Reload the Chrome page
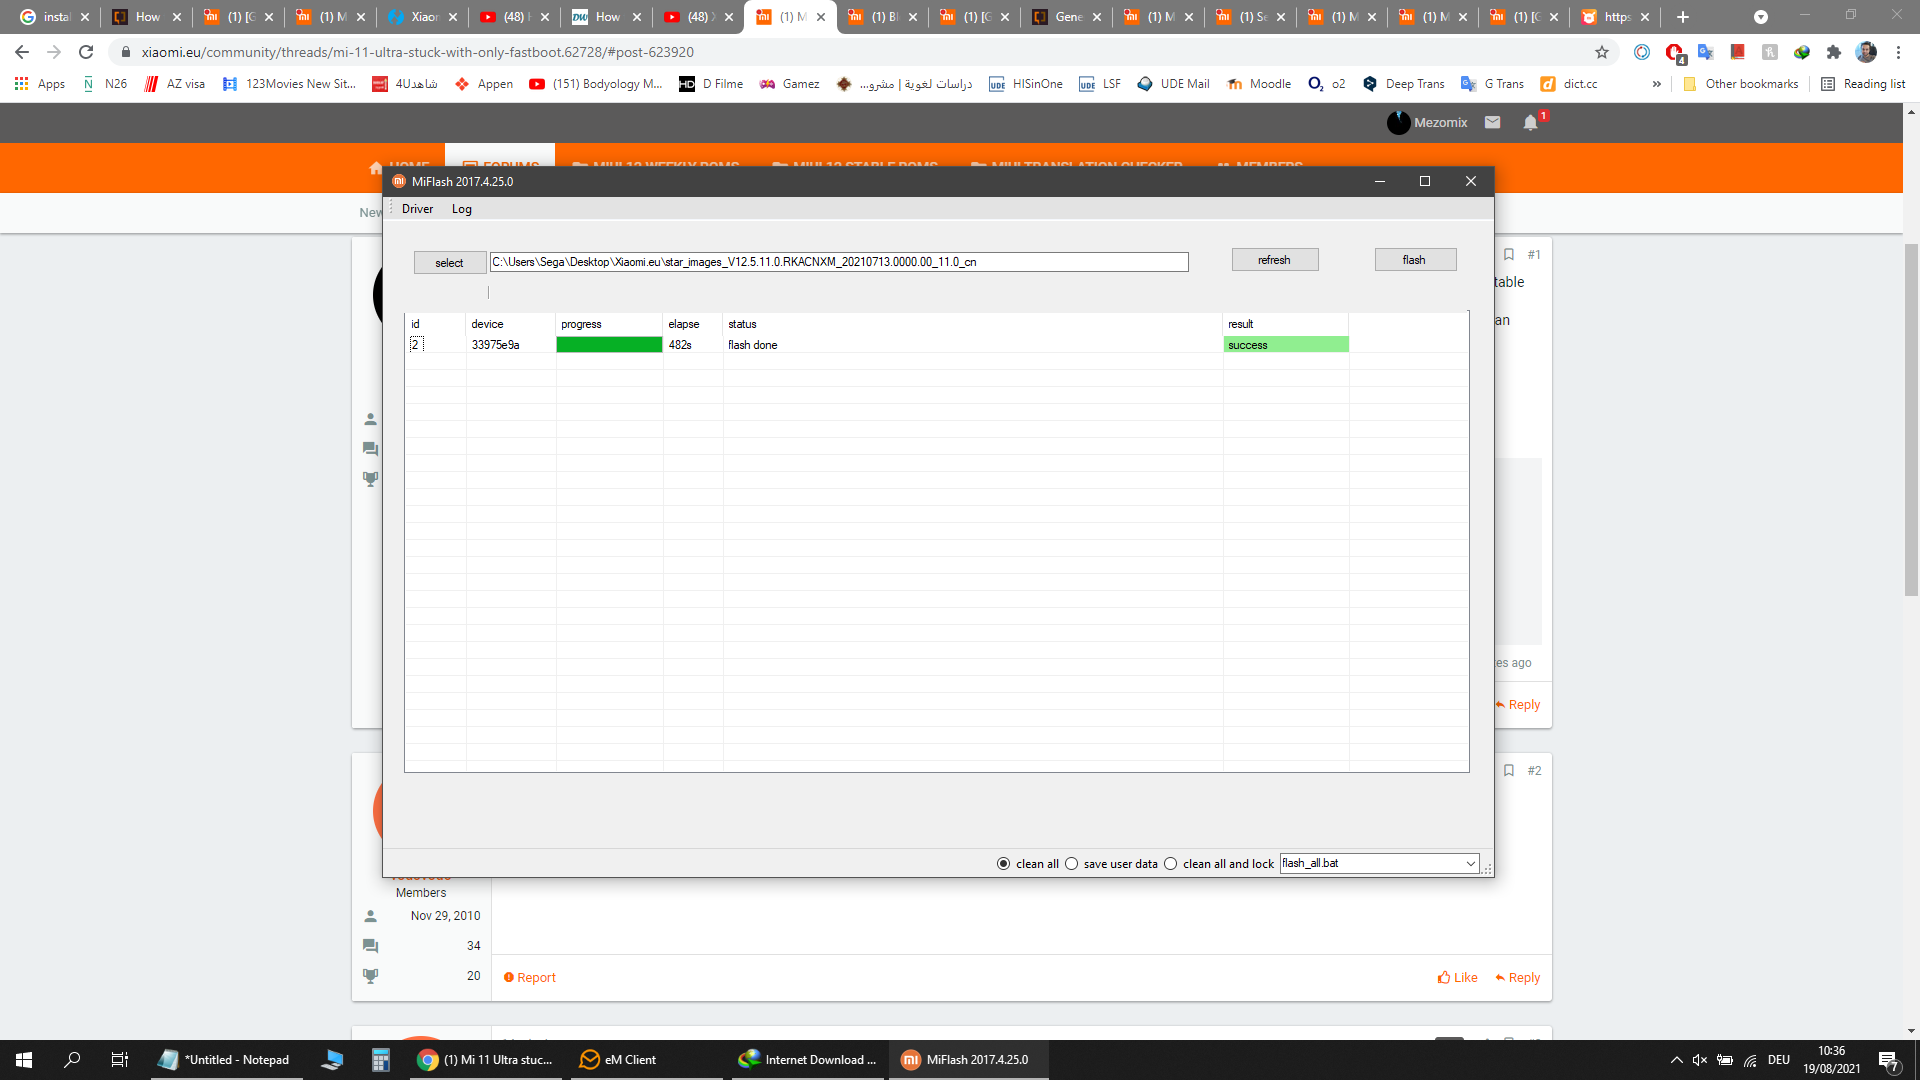 86,52
